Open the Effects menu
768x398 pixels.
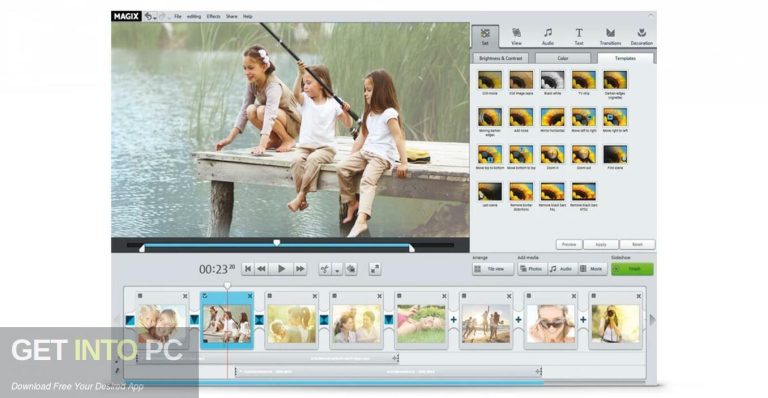(214, 17)
